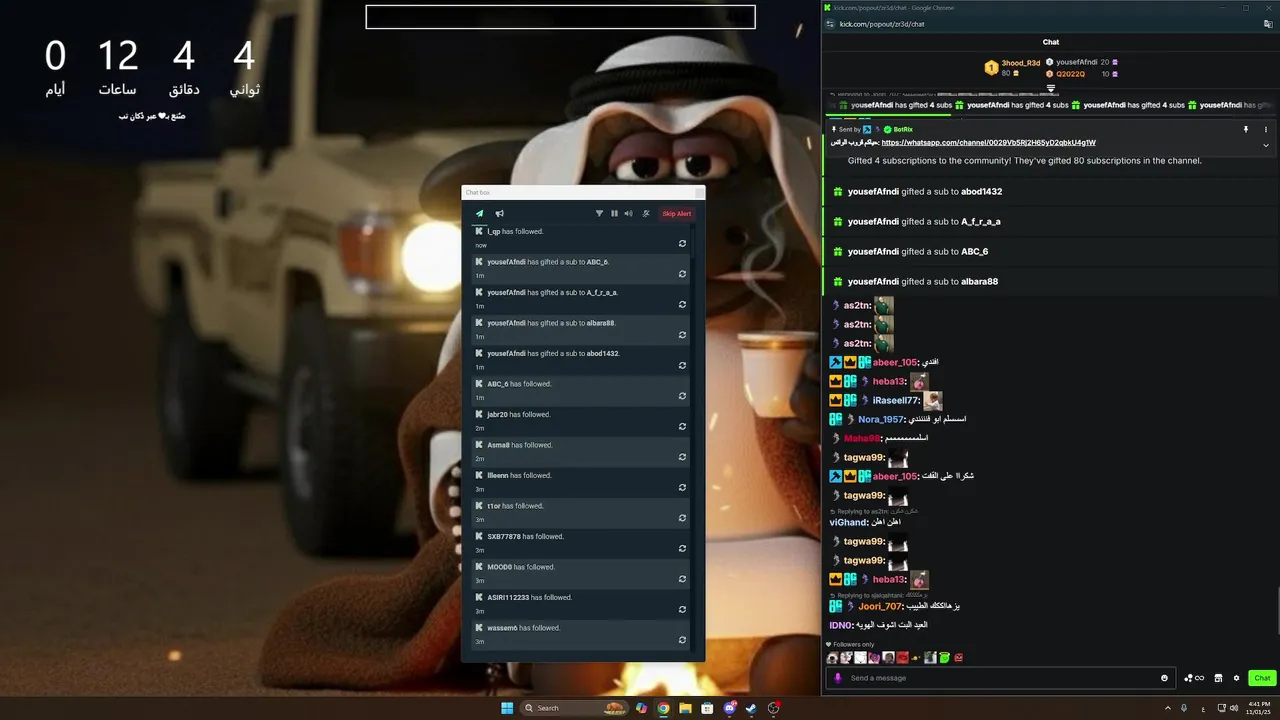Click the purple microphone icon in message box

(x=838, y=678)
